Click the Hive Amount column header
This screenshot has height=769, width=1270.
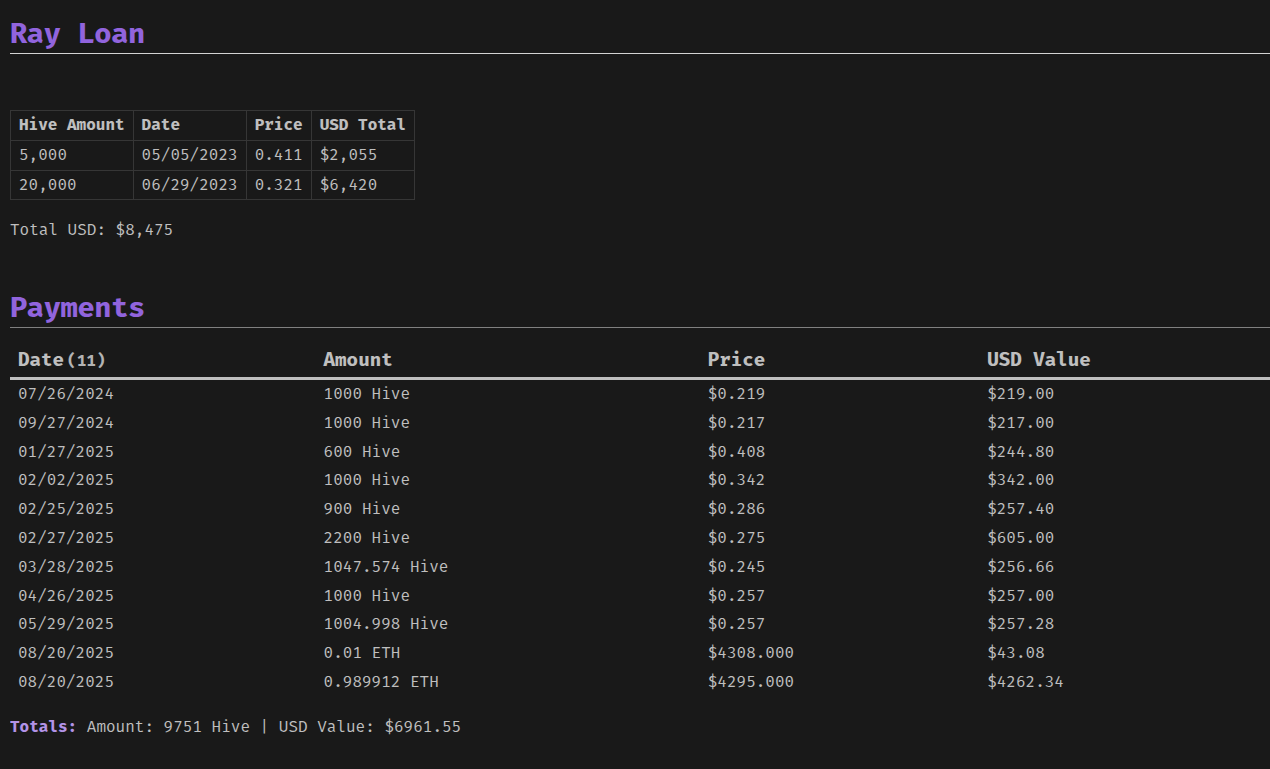[x=71, y=125]
